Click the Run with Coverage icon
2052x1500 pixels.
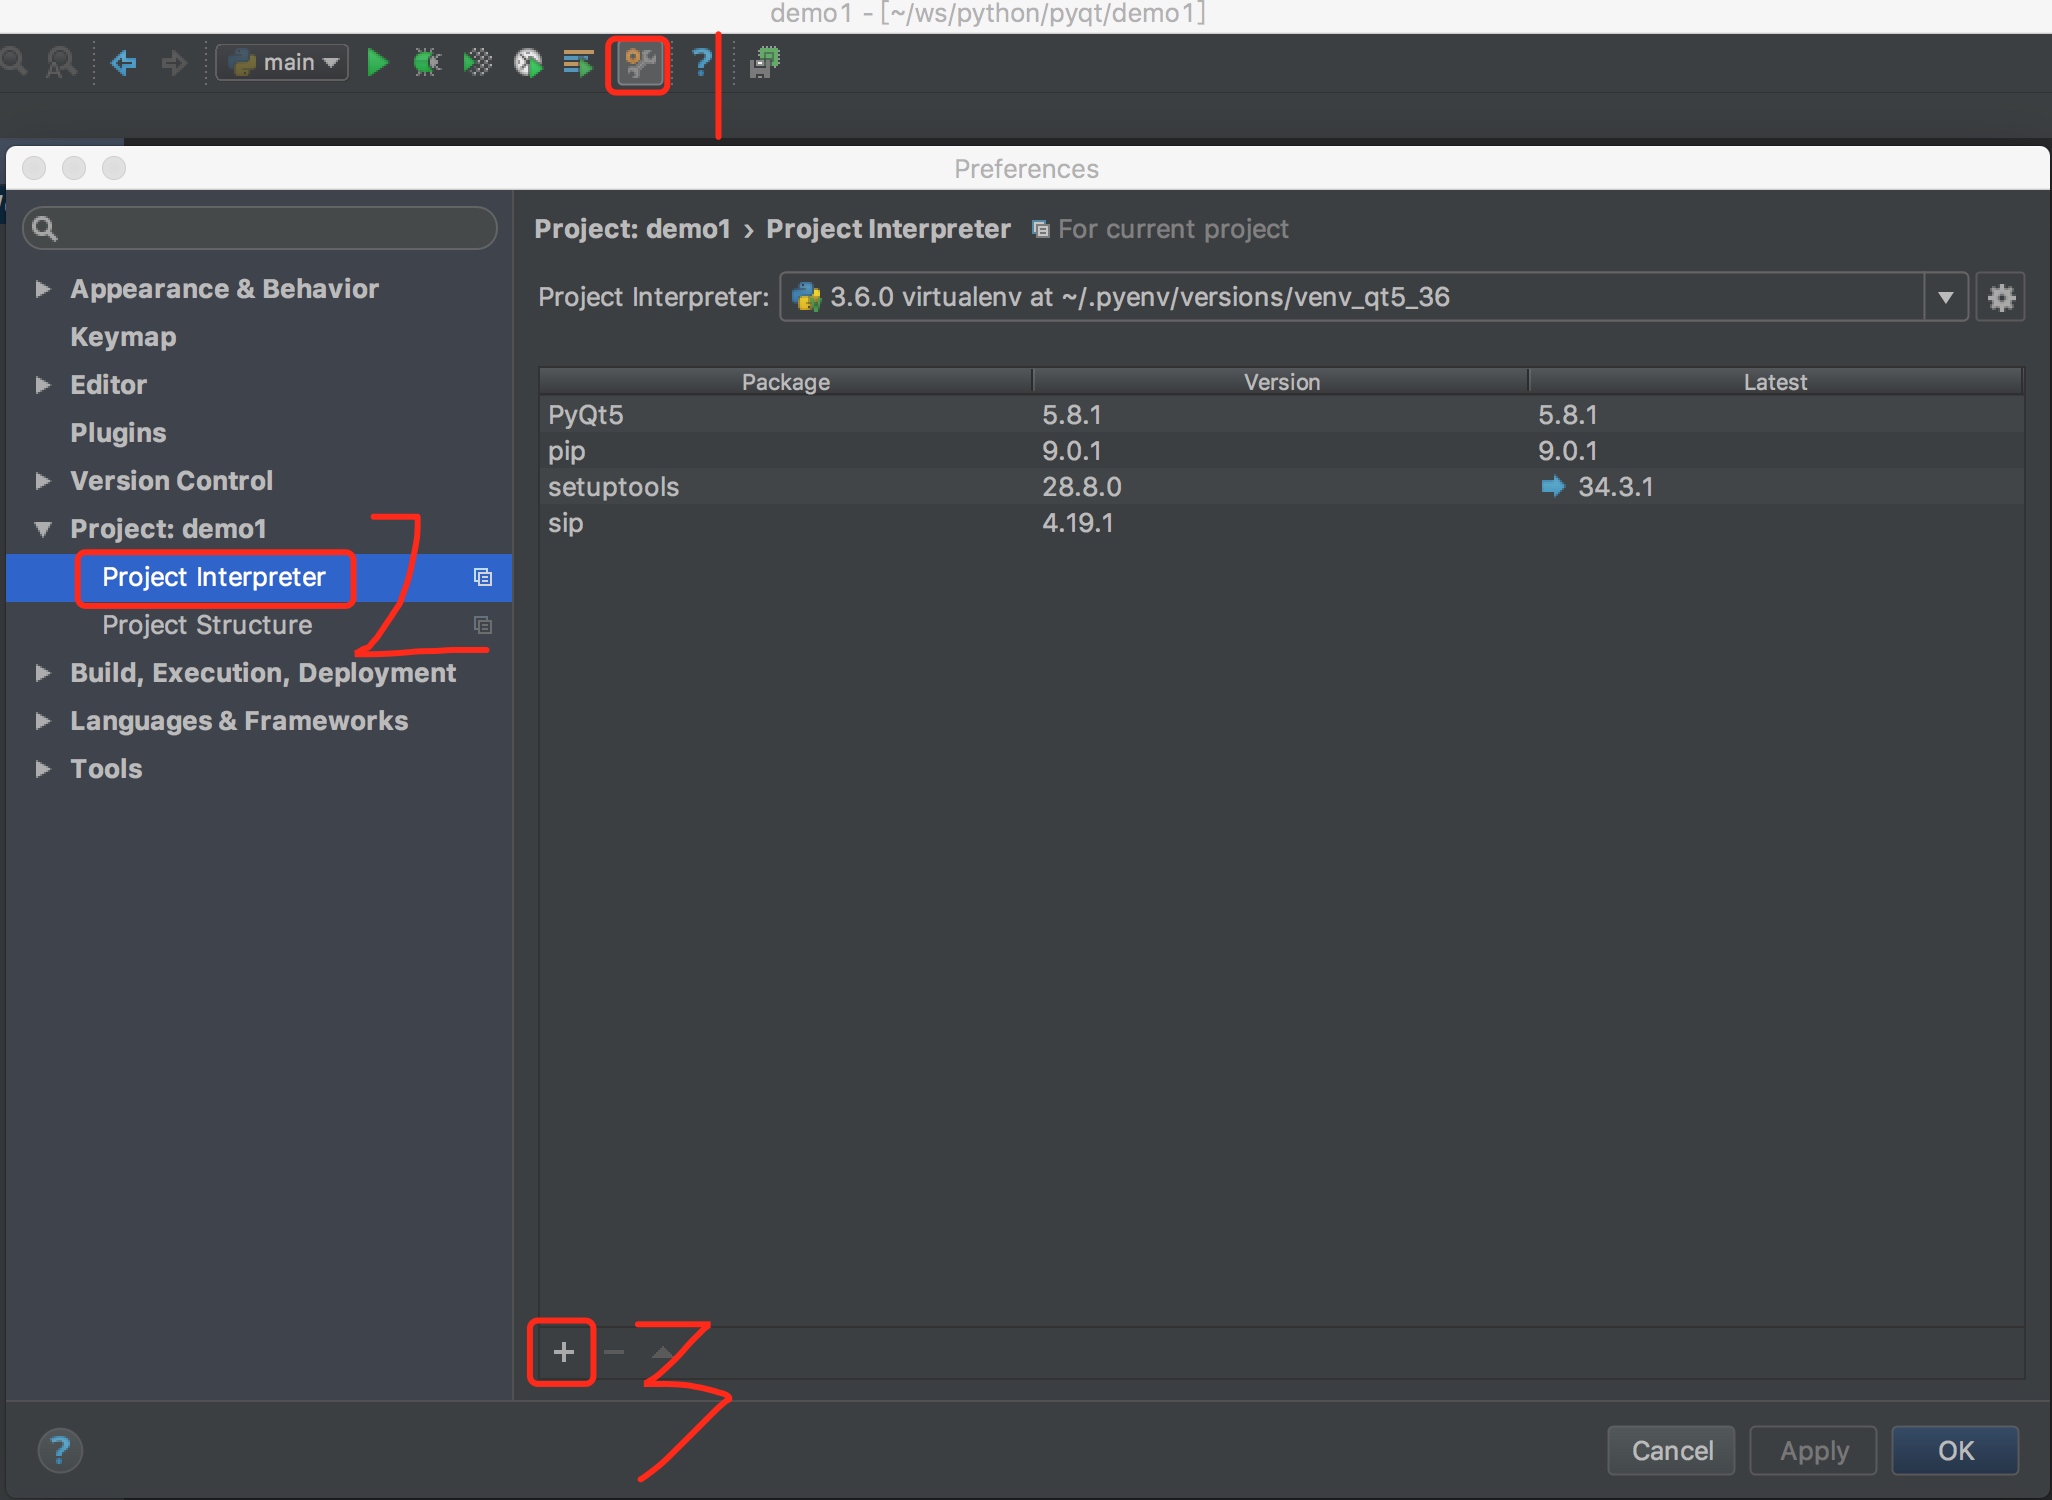(478, 63)
